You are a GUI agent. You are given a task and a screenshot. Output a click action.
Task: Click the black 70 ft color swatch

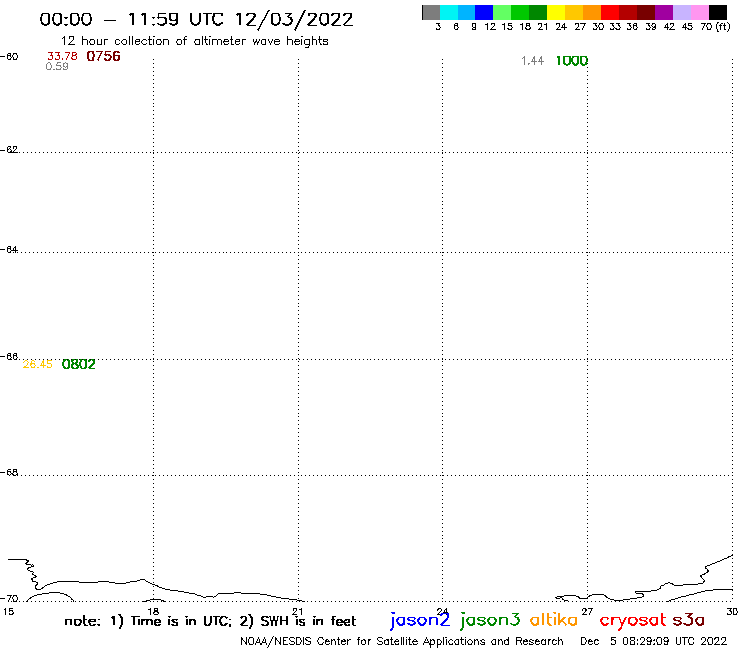(x=718, y=12)
